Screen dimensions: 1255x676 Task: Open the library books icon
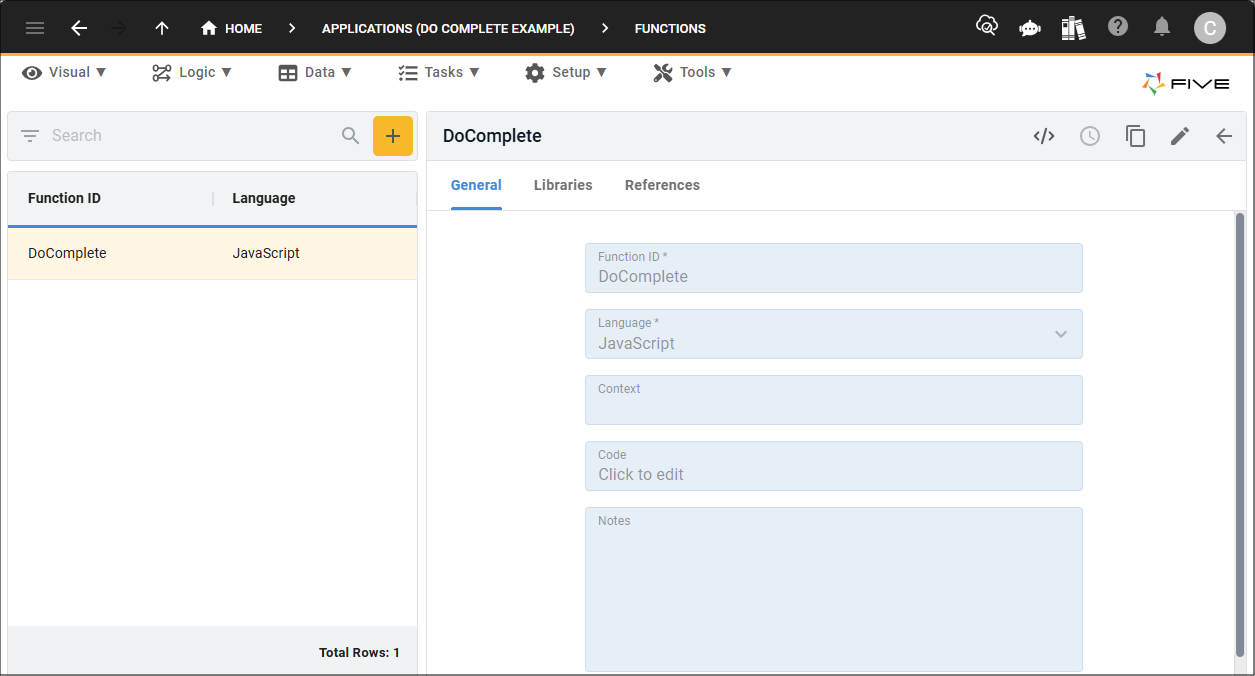tap(1074, 28)
